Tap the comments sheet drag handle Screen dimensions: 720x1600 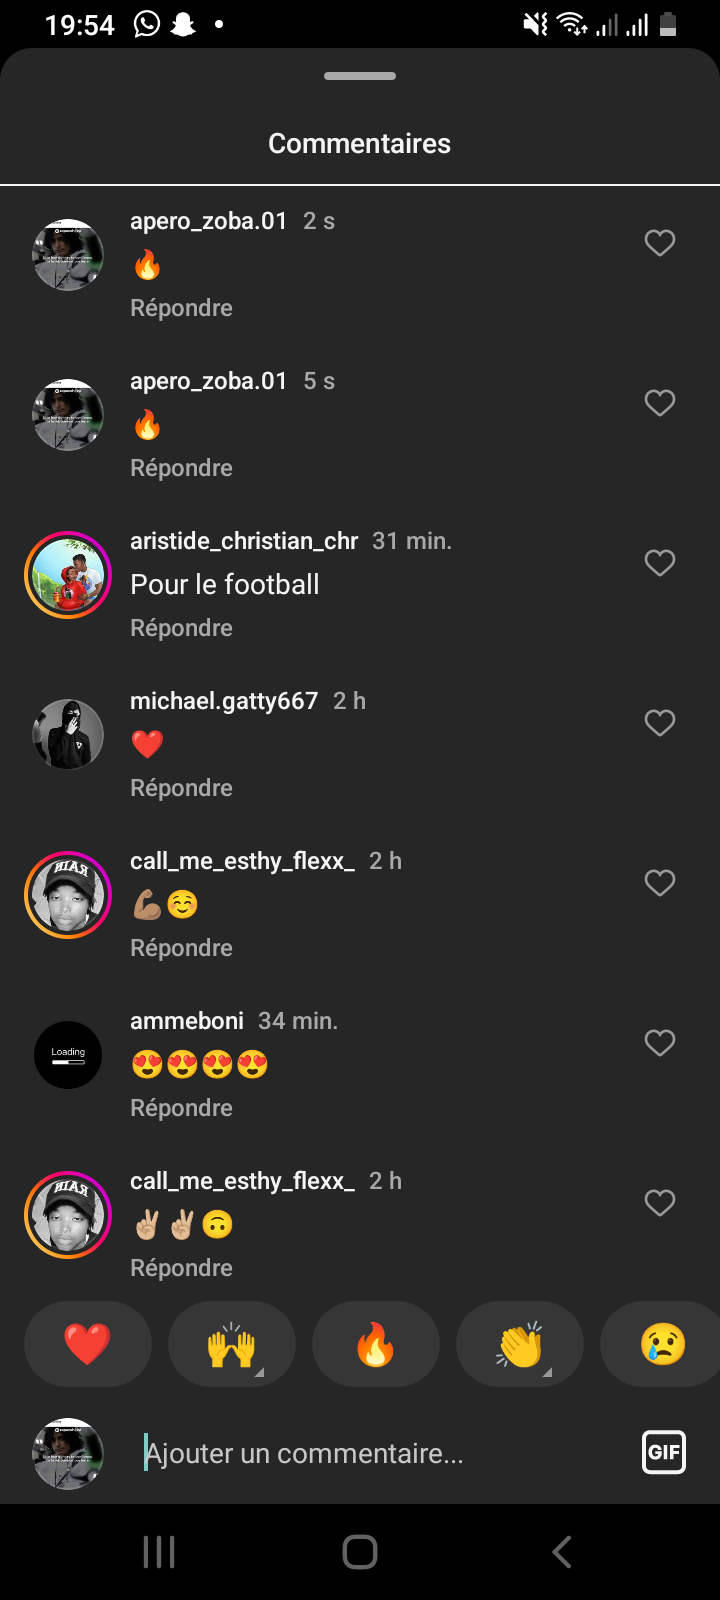pos(360,76)
